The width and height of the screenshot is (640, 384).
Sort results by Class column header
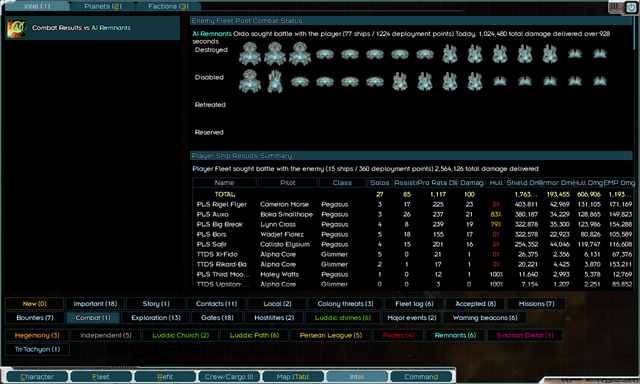pyautogui.click(x=342, y=183)
